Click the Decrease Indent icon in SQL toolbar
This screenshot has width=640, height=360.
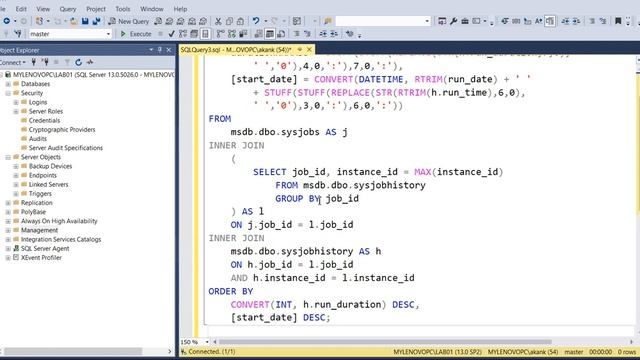click(323, 34)
